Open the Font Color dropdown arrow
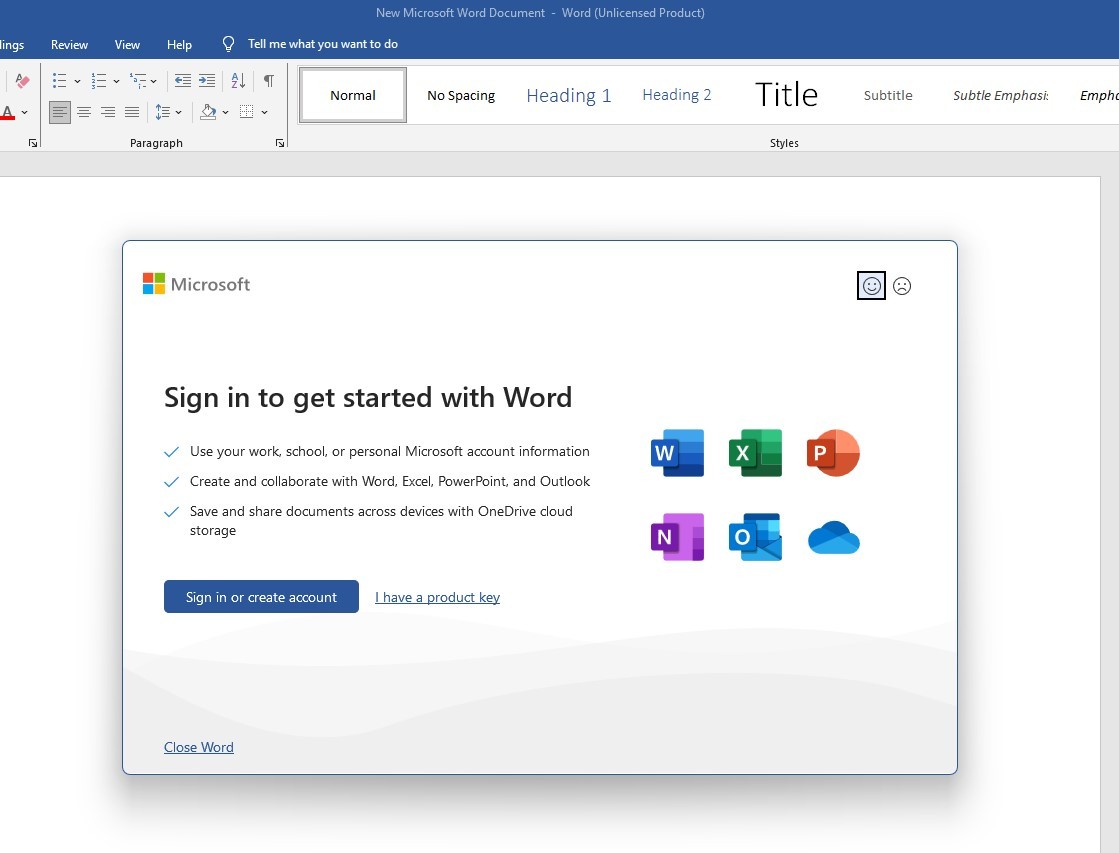The height and width of the screenshot is (853, 1119). coord(24,112)
